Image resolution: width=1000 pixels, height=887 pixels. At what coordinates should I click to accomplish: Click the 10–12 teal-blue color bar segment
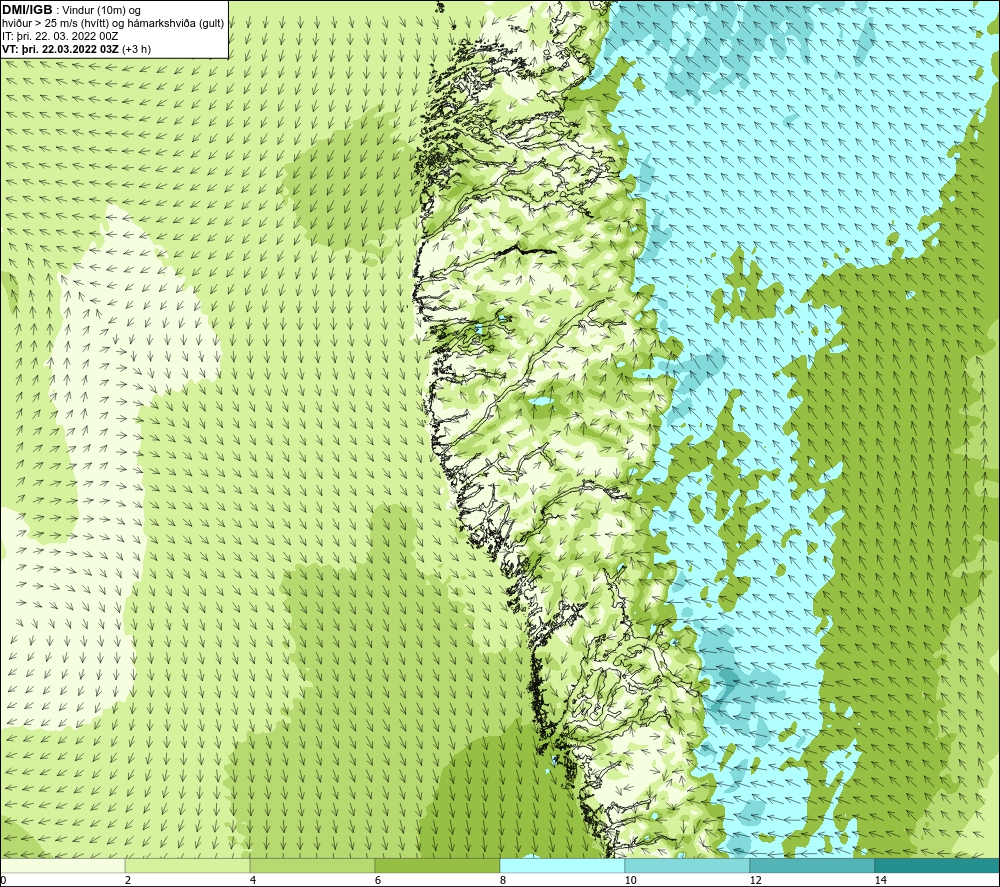tap(688, 865)
